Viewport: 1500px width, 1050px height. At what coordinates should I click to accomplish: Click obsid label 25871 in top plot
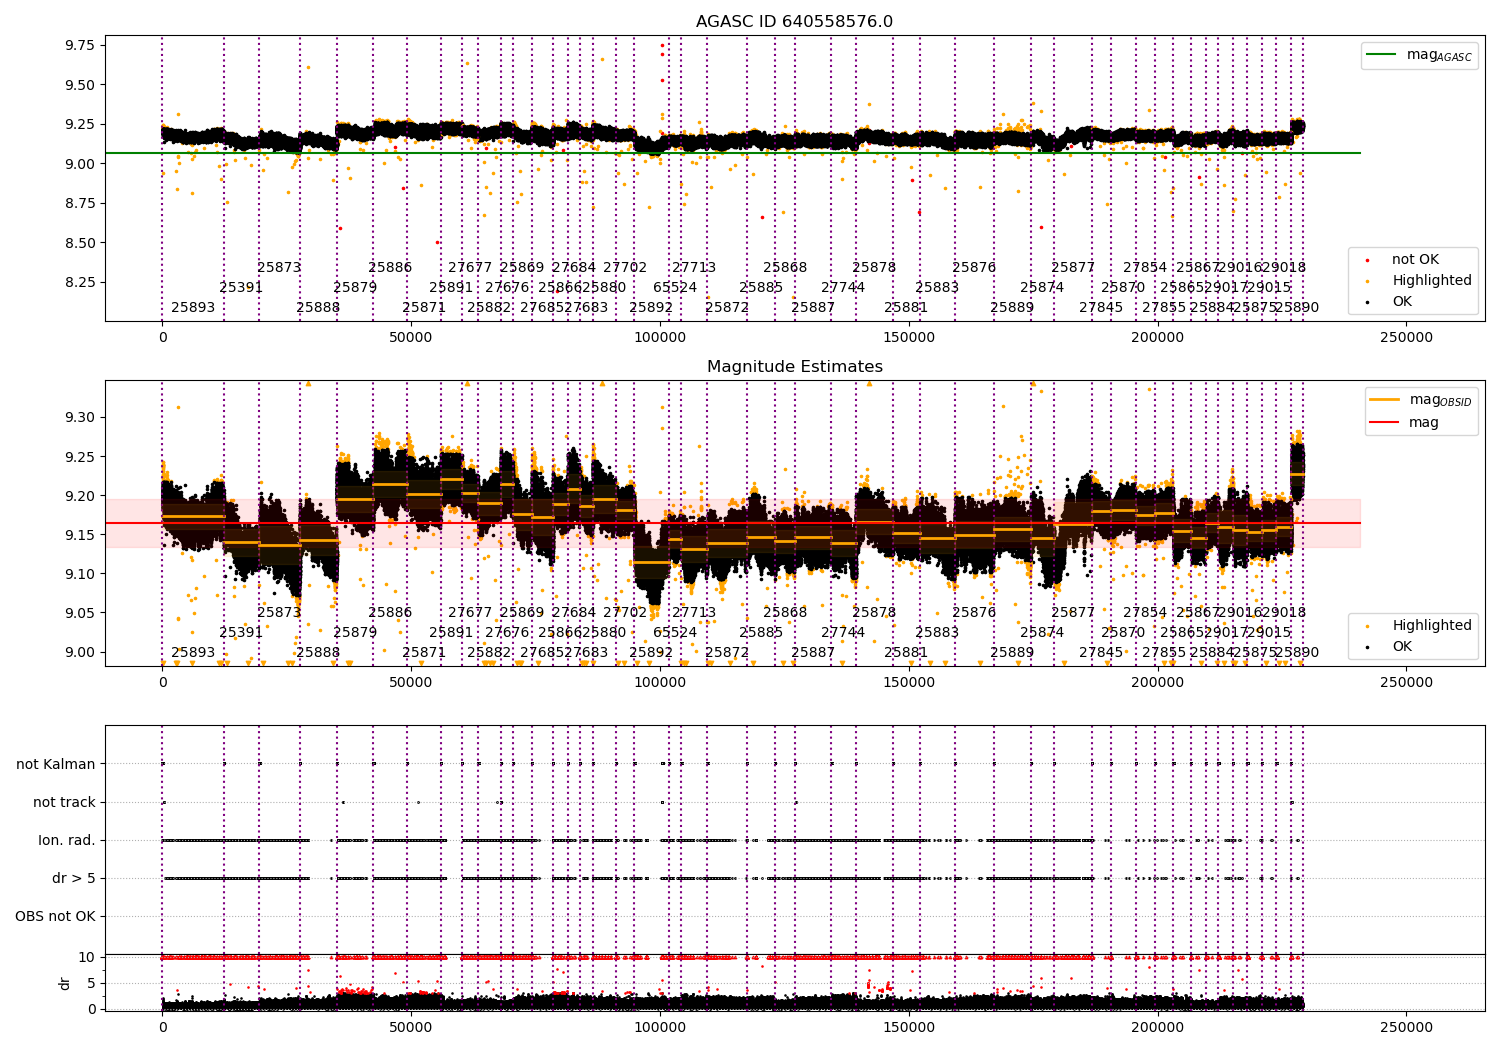tap(424, 307)
